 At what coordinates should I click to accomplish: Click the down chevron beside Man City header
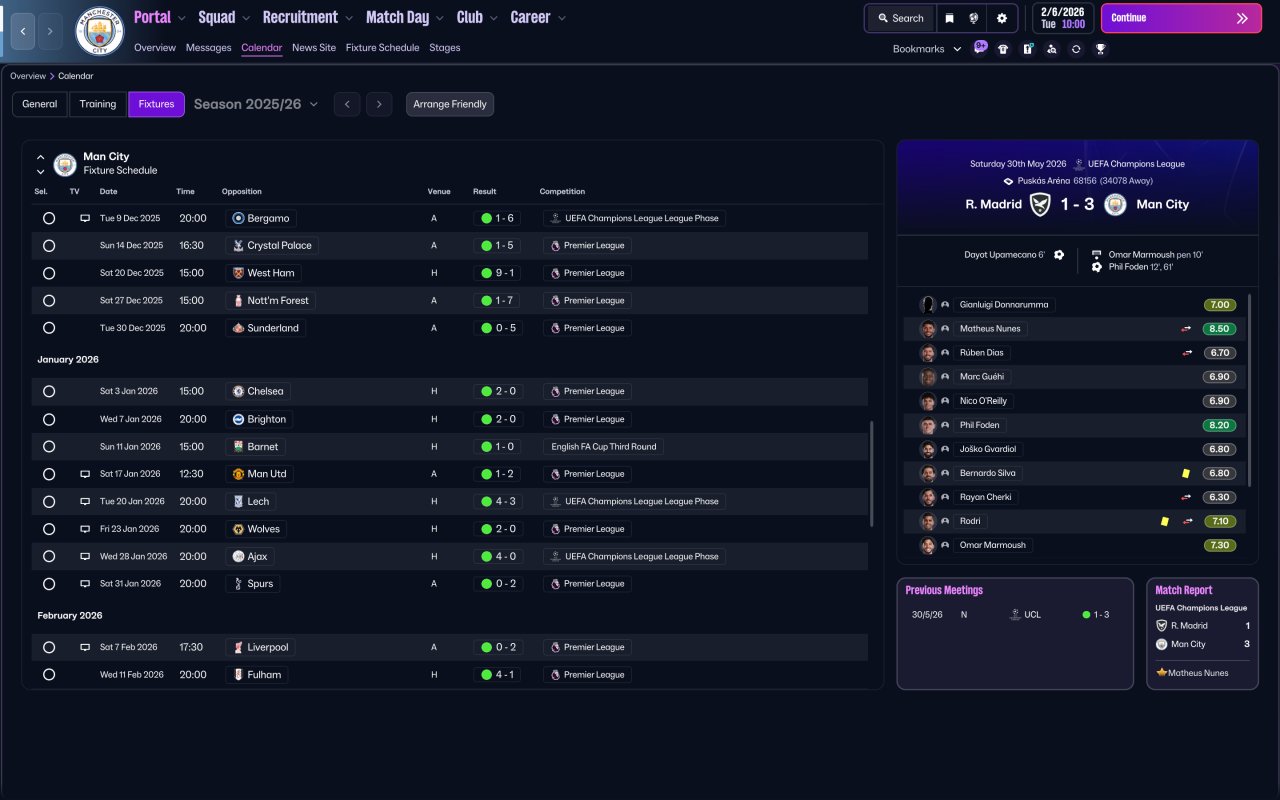click(x=41, y=172)
